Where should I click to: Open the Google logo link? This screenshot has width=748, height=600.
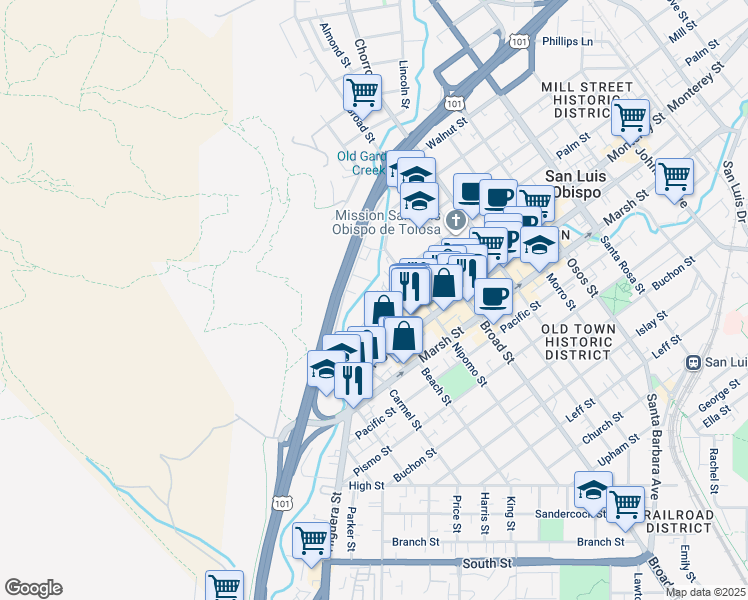(x=33, y=588)
